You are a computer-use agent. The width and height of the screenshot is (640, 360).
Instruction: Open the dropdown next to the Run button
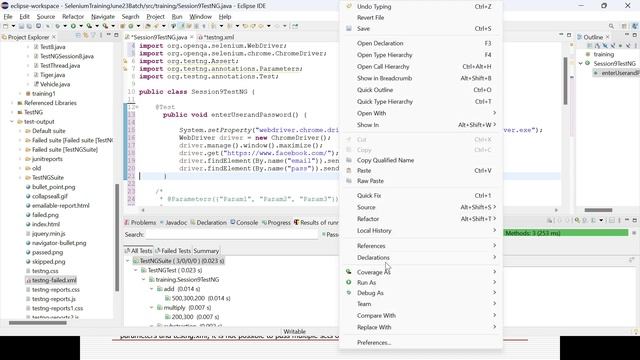click(81, 26)
